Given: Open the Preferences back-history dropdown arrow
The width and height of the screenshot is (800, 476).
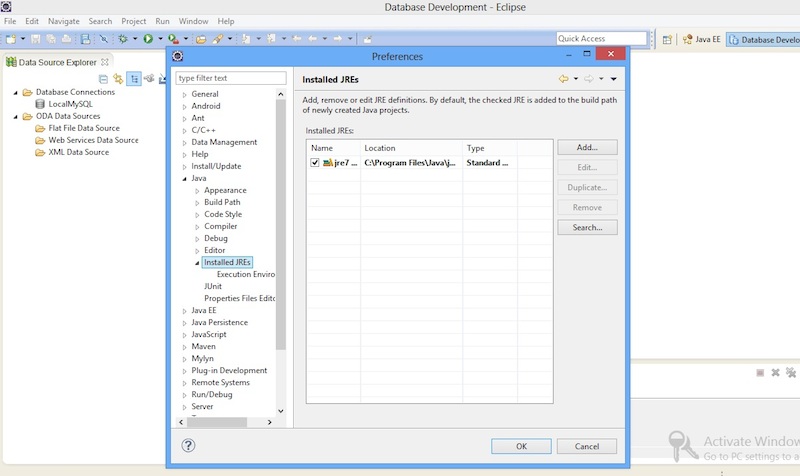Looking at the screenshot, I should 576,79.
